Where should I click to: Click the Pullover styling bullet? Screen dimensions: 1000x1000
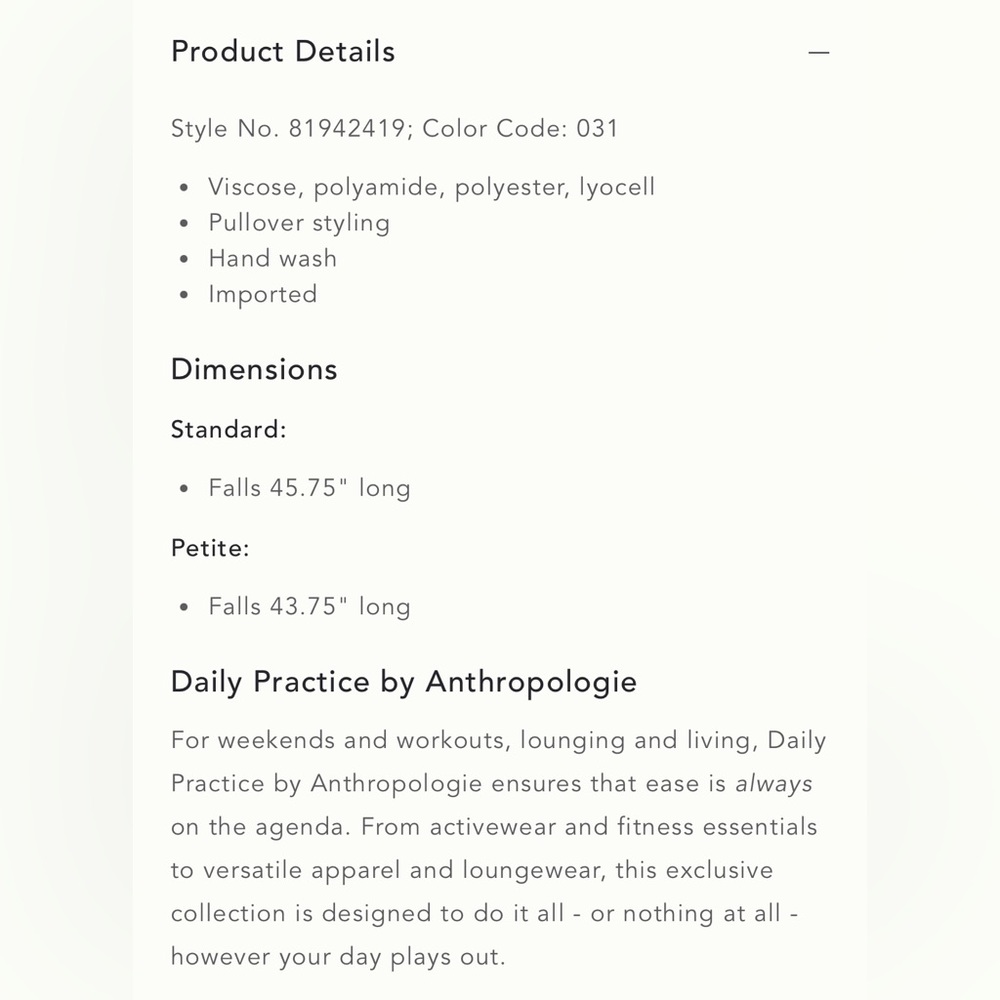[x=299, y=223]
